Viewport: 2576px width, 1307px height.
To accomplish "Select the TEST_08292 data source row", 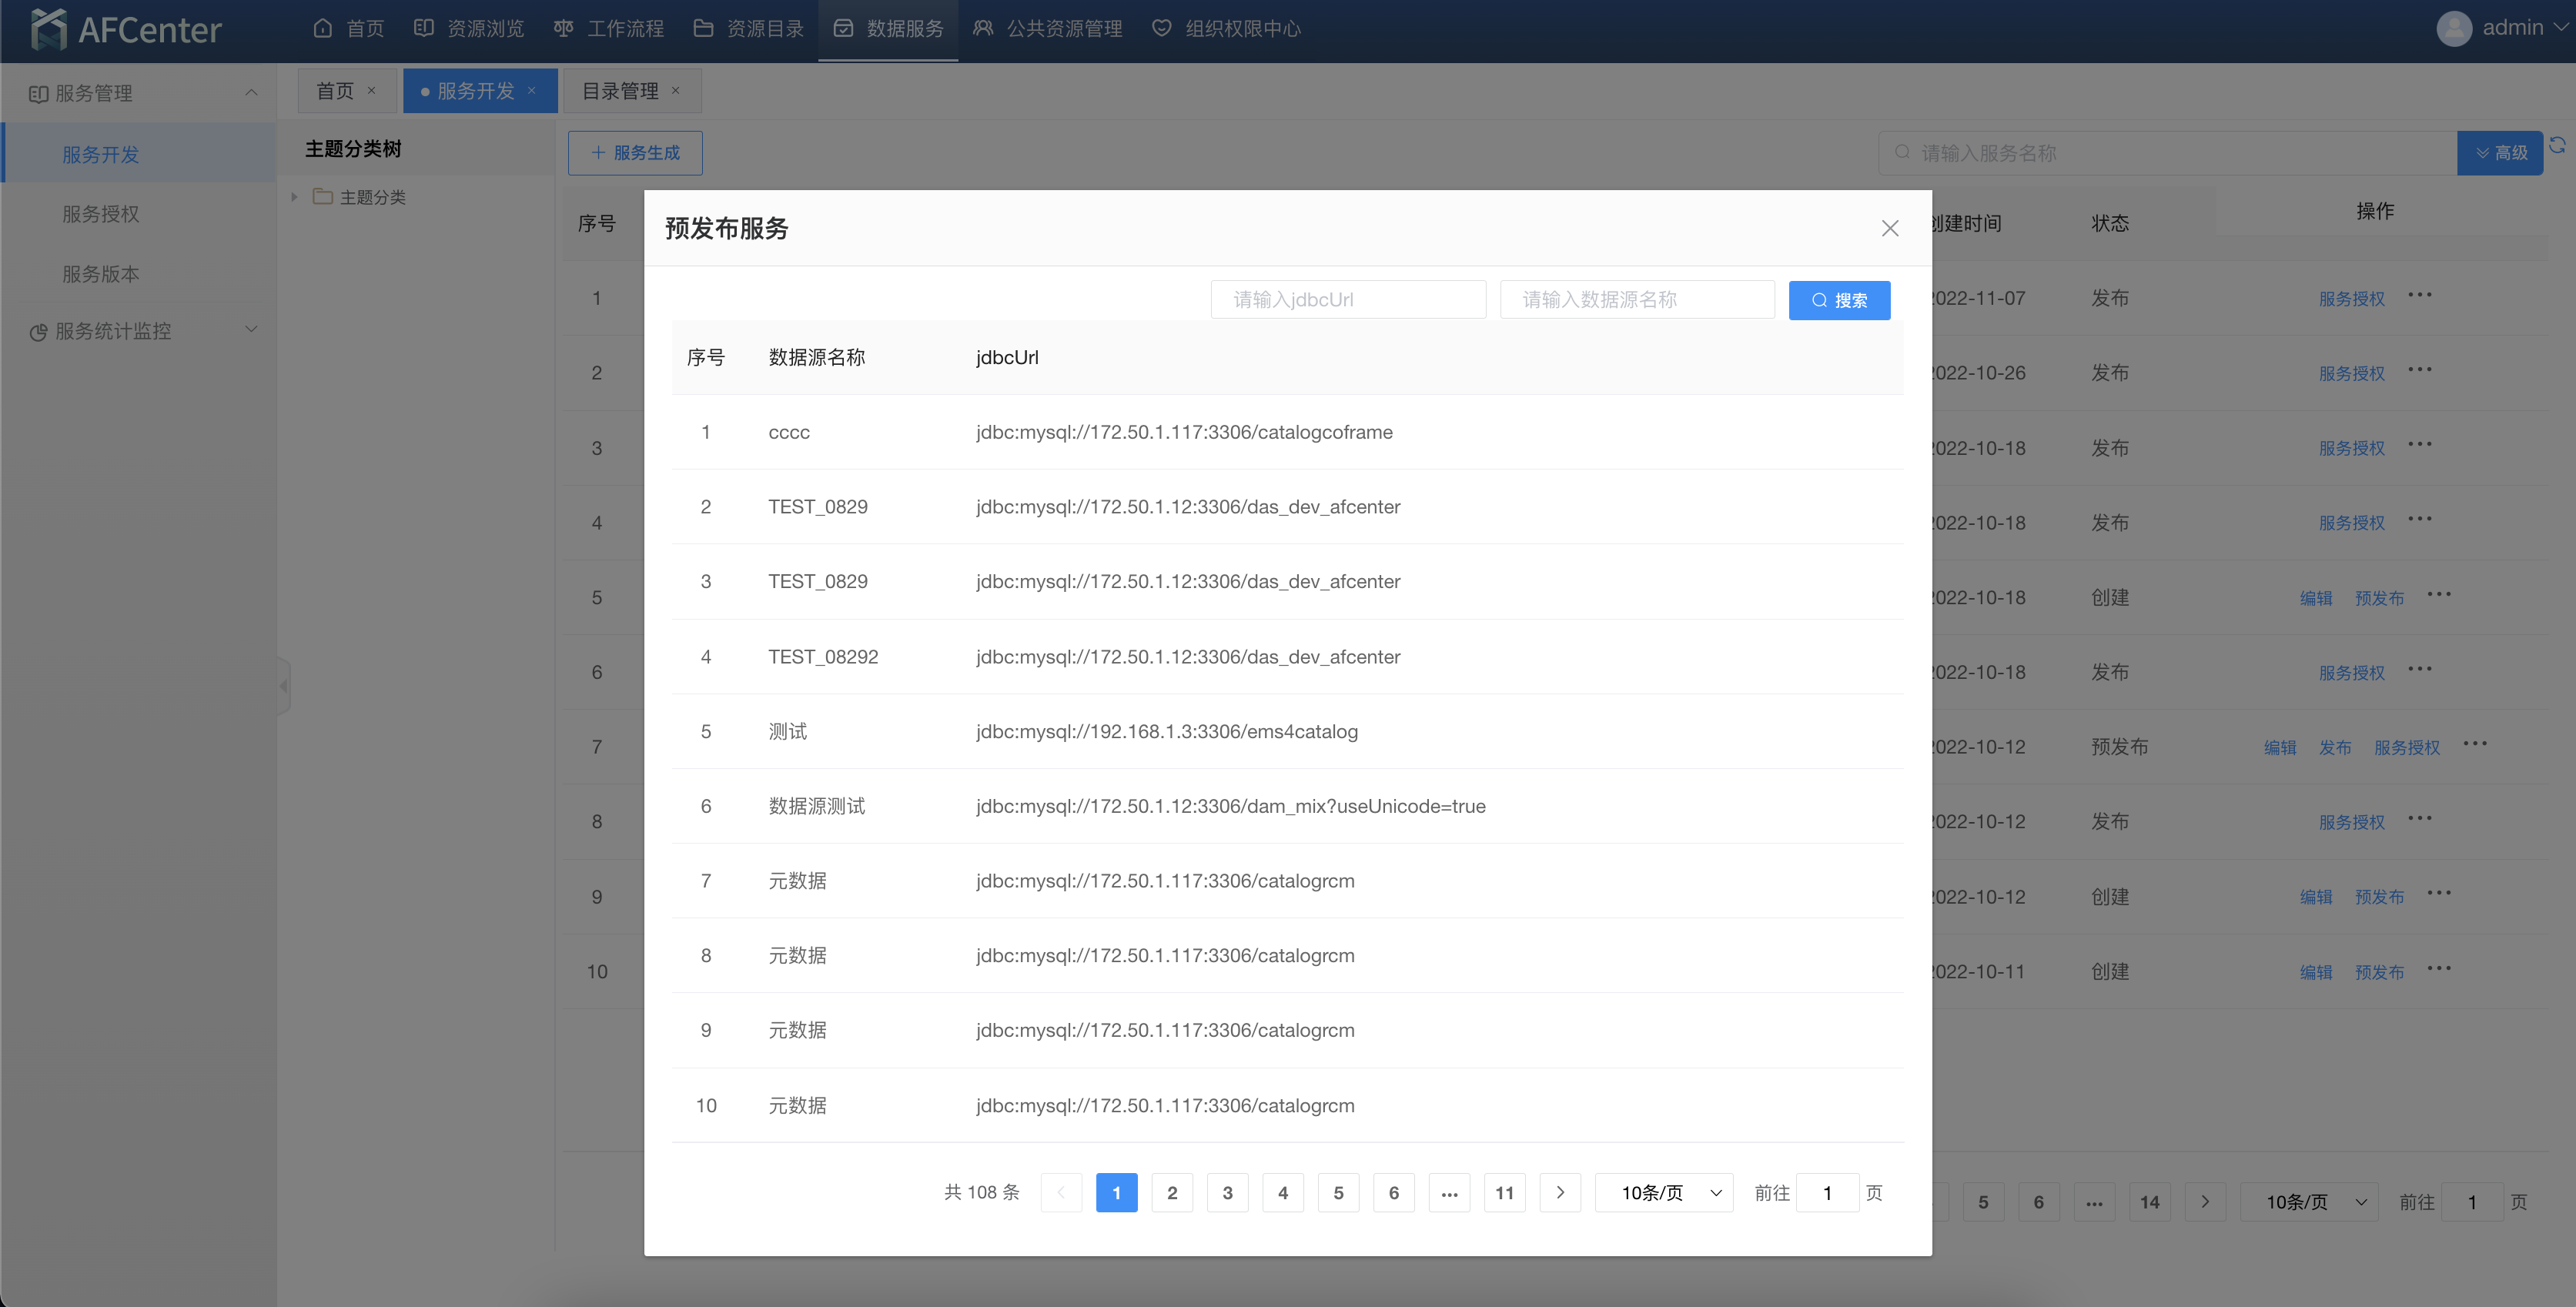I will pos(822,657).
